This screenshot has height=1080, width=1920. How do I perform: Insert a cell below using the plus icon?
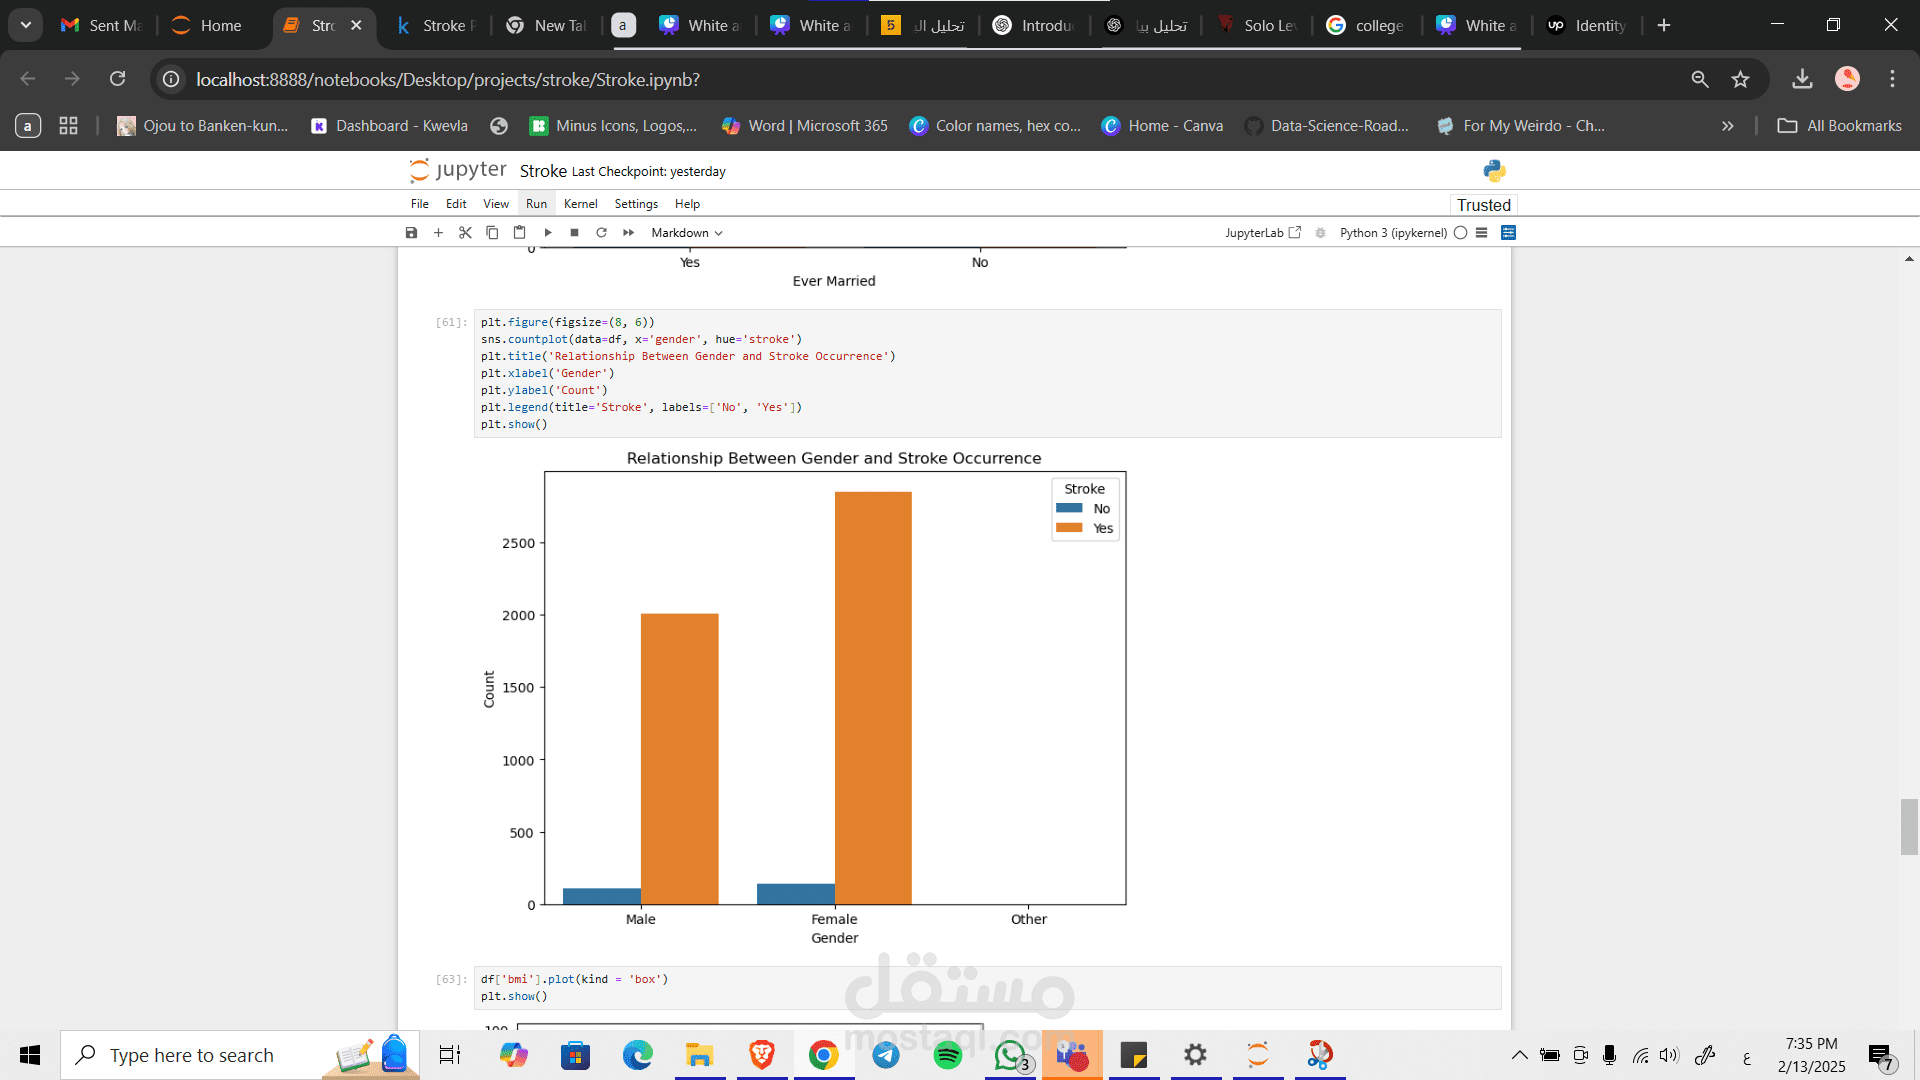(x=438, y=233)
